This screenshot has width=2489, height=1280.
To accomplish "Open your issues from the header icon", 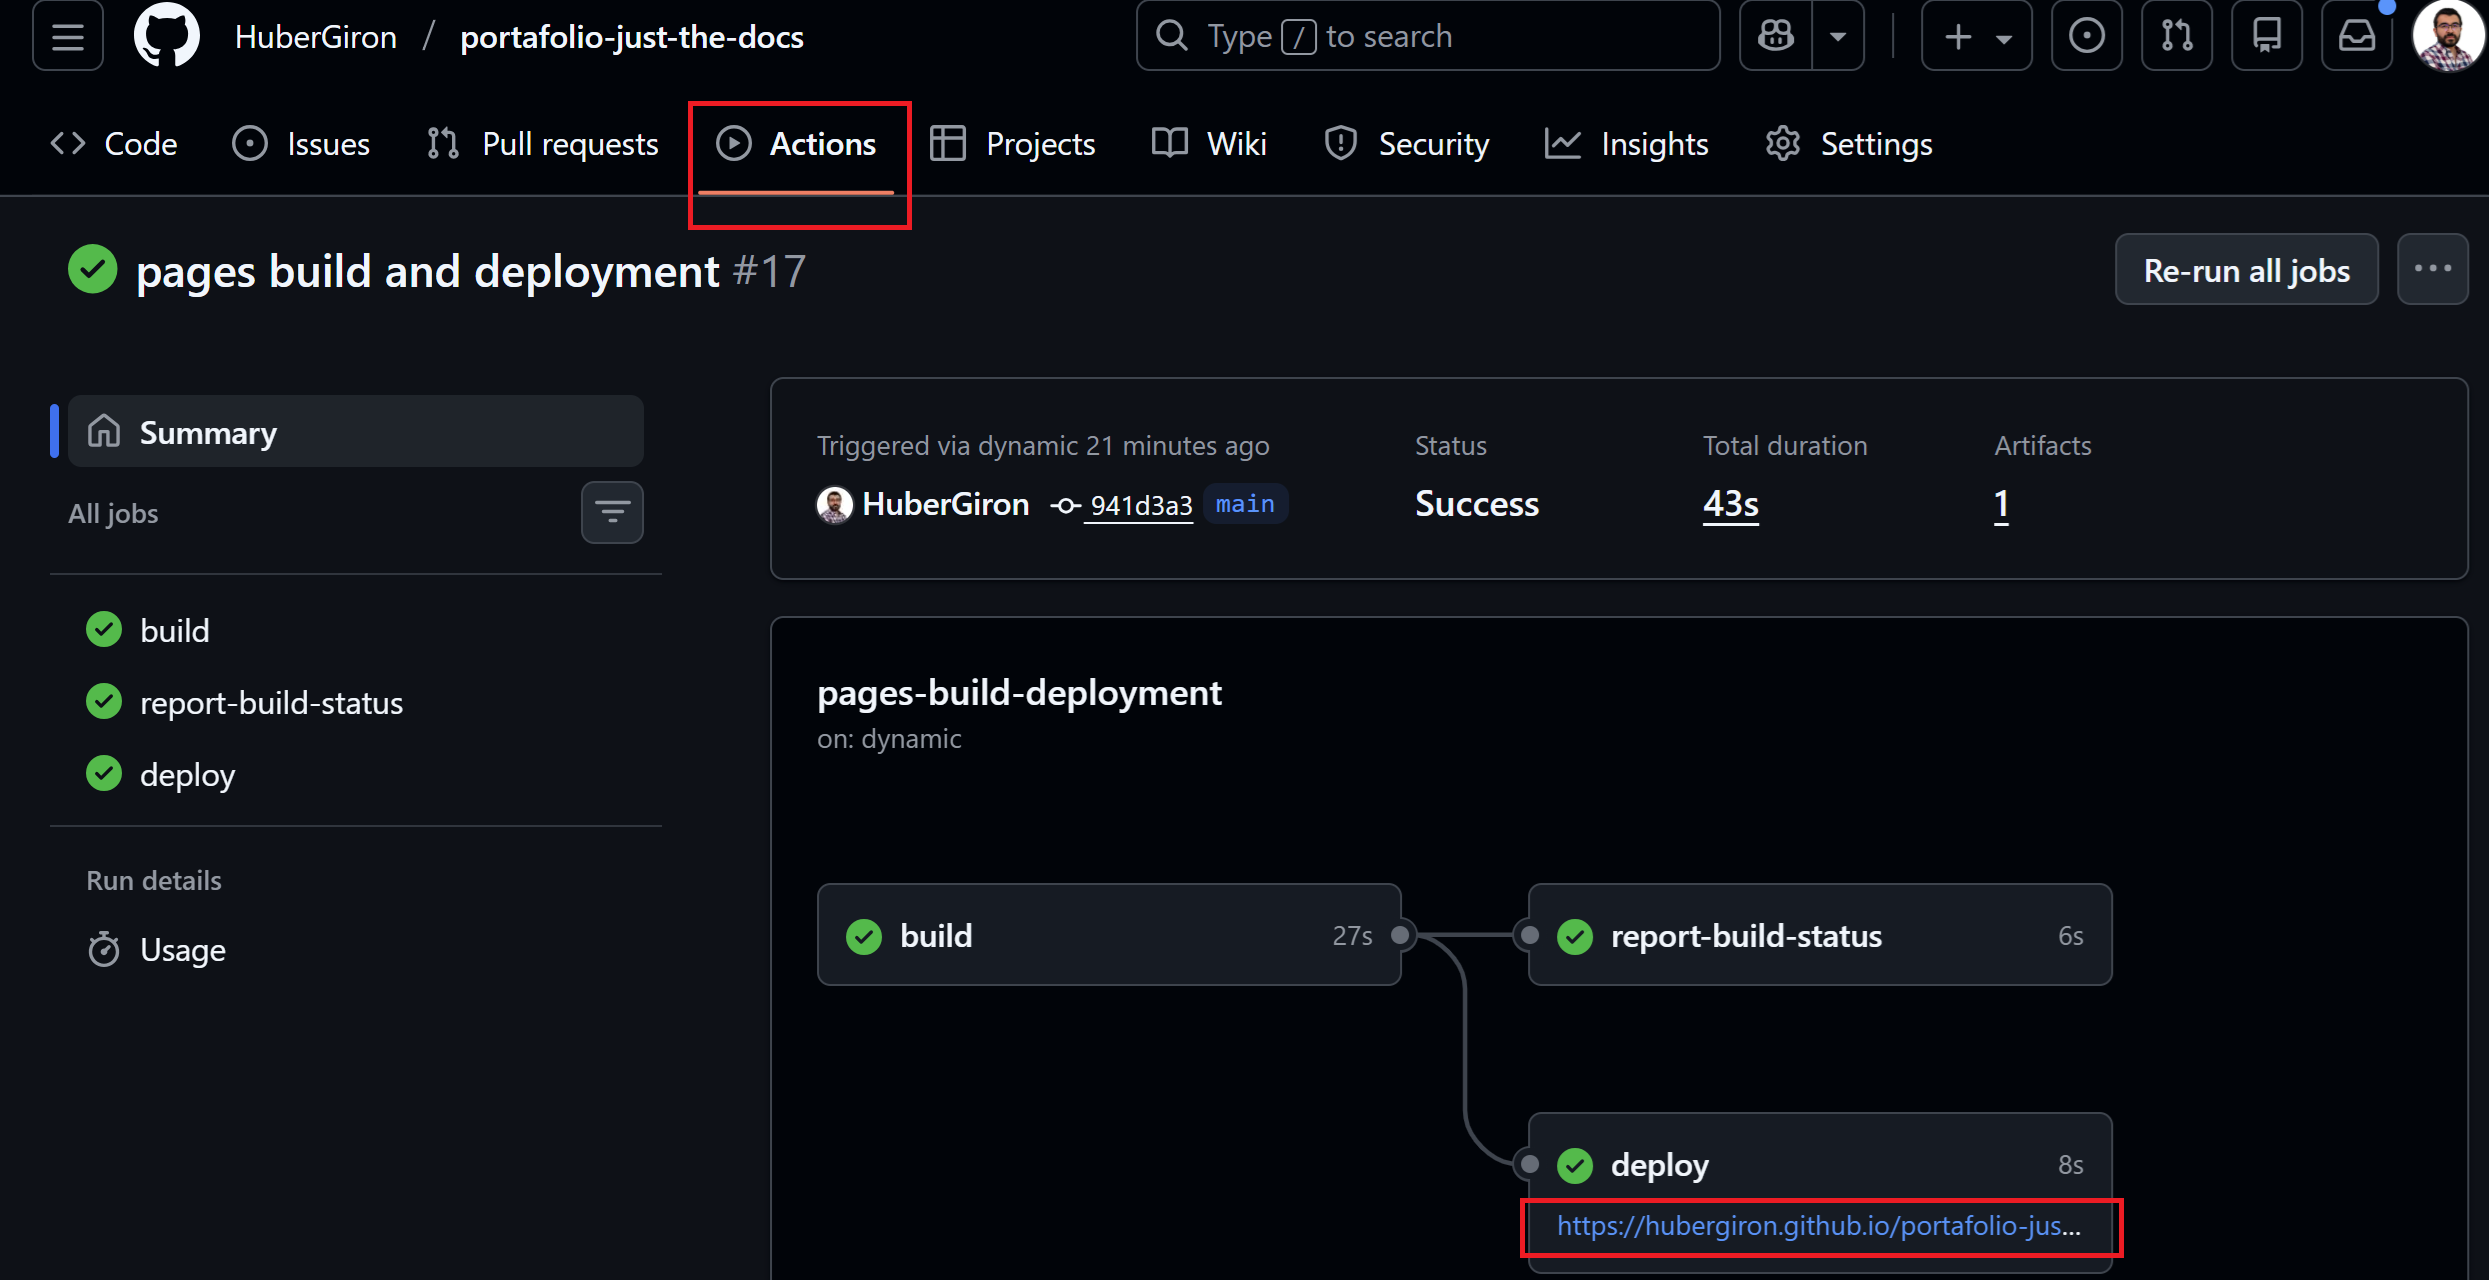I will click(2087, 35).
